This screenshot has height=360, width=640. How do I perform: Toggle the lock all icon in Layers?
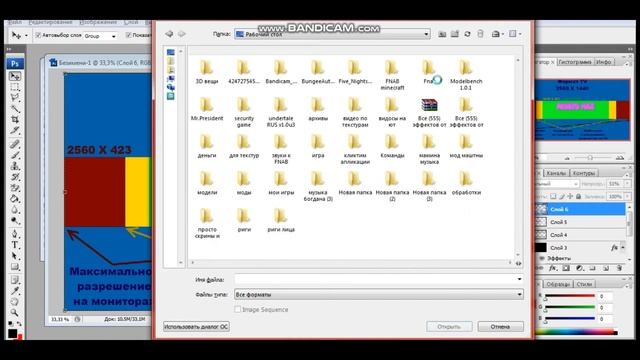578,196
